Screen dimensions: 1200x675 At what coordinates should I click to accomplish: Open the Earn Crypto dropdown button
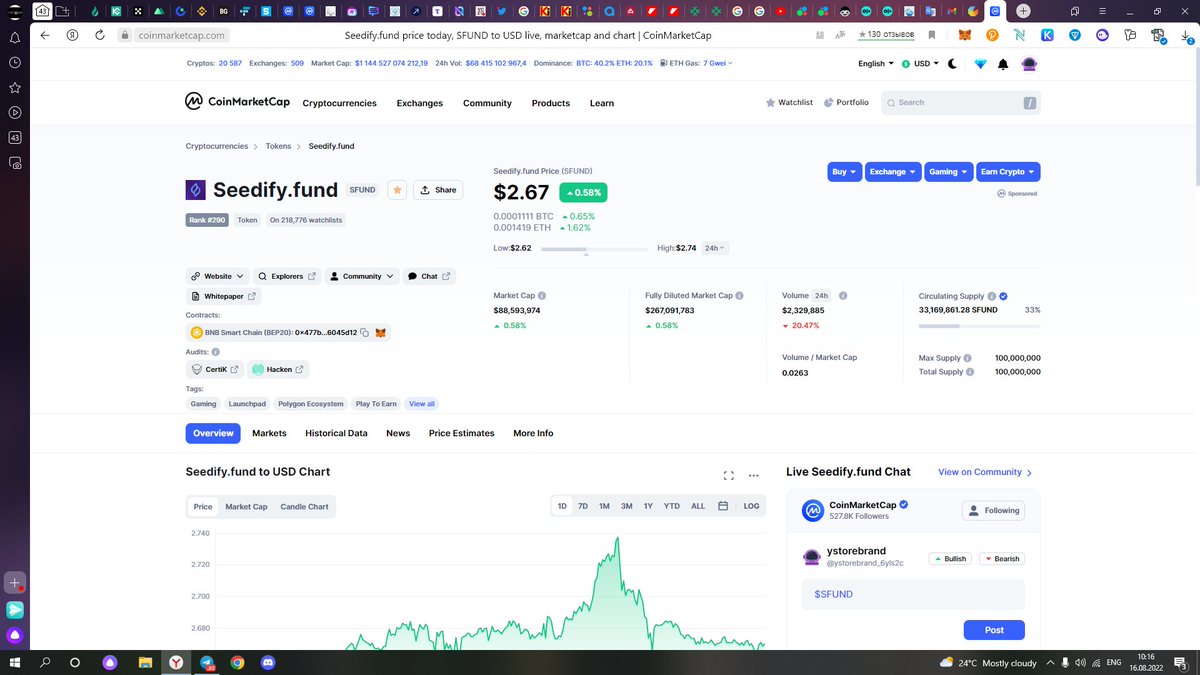1008,172
